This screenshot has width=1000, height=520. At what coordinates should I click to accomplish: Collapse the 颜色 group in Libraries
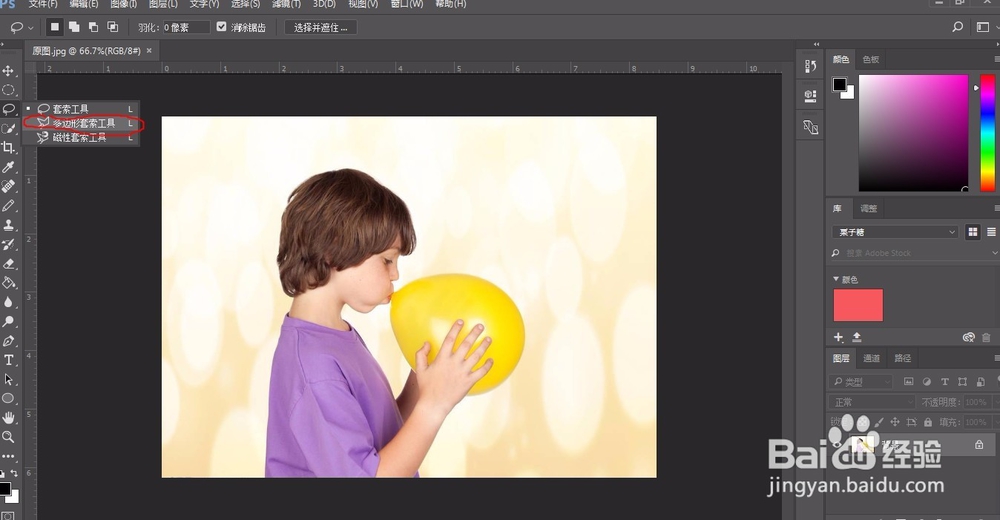pyautogui.click(x=836, y=279)
